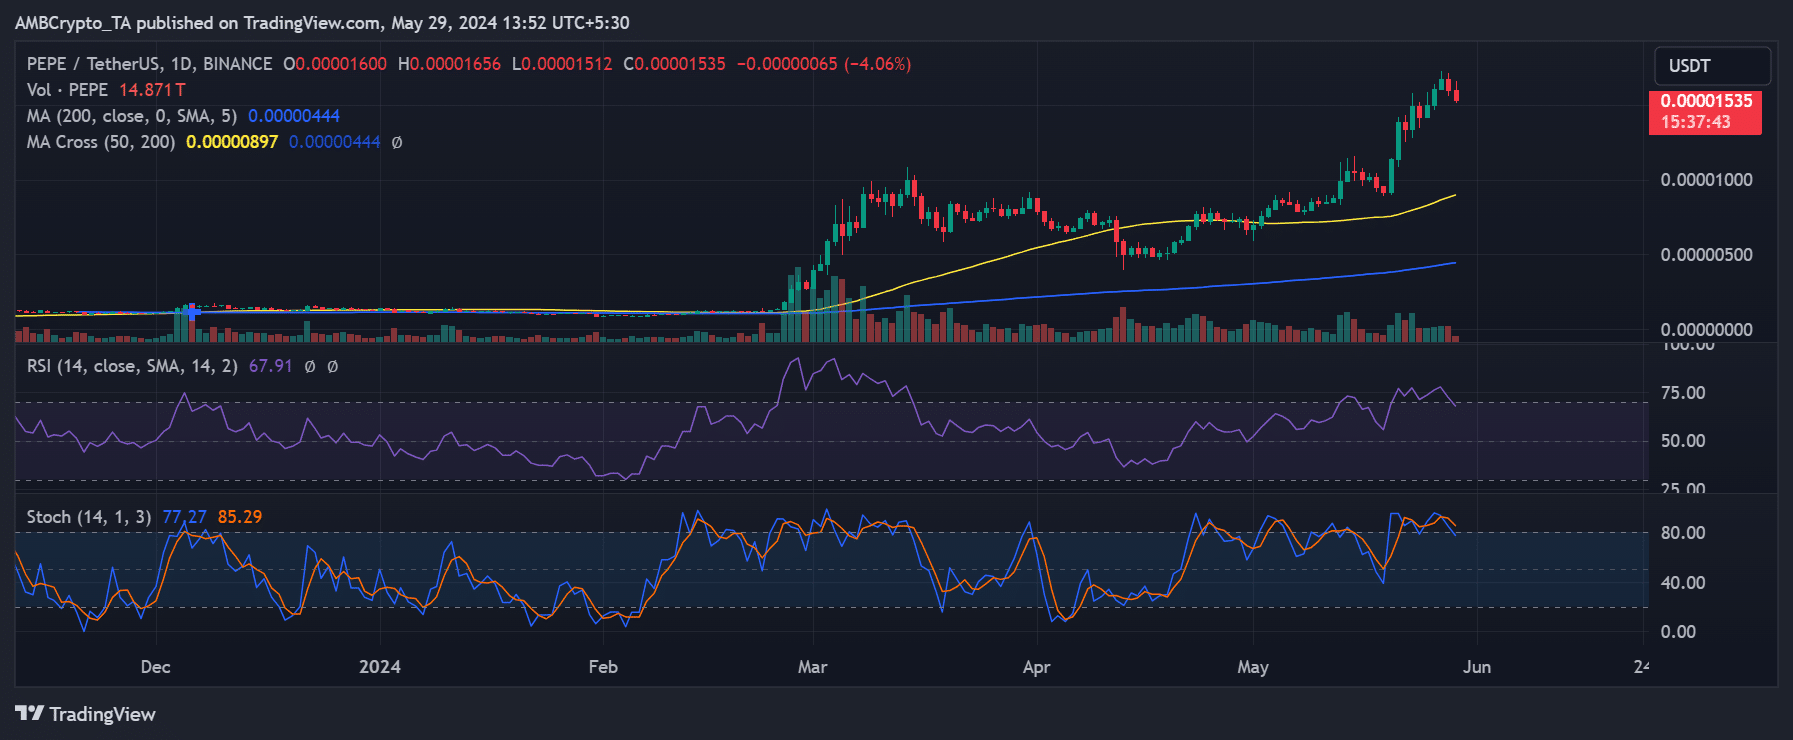
Task: Click the Feb label on the time axis
Action: click(x=603, y=667)
